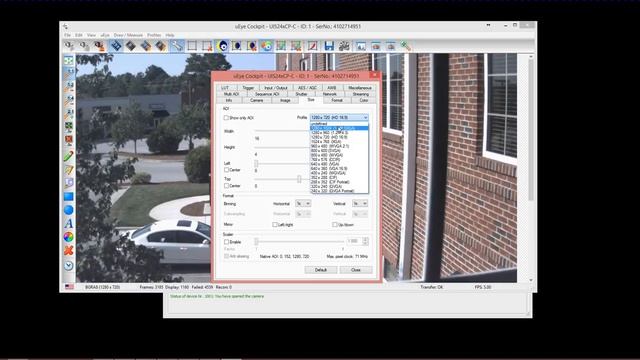The height and width of the screenshot is (360, 640).
Task: Switch to the Format tab
Action: [337, 100]
